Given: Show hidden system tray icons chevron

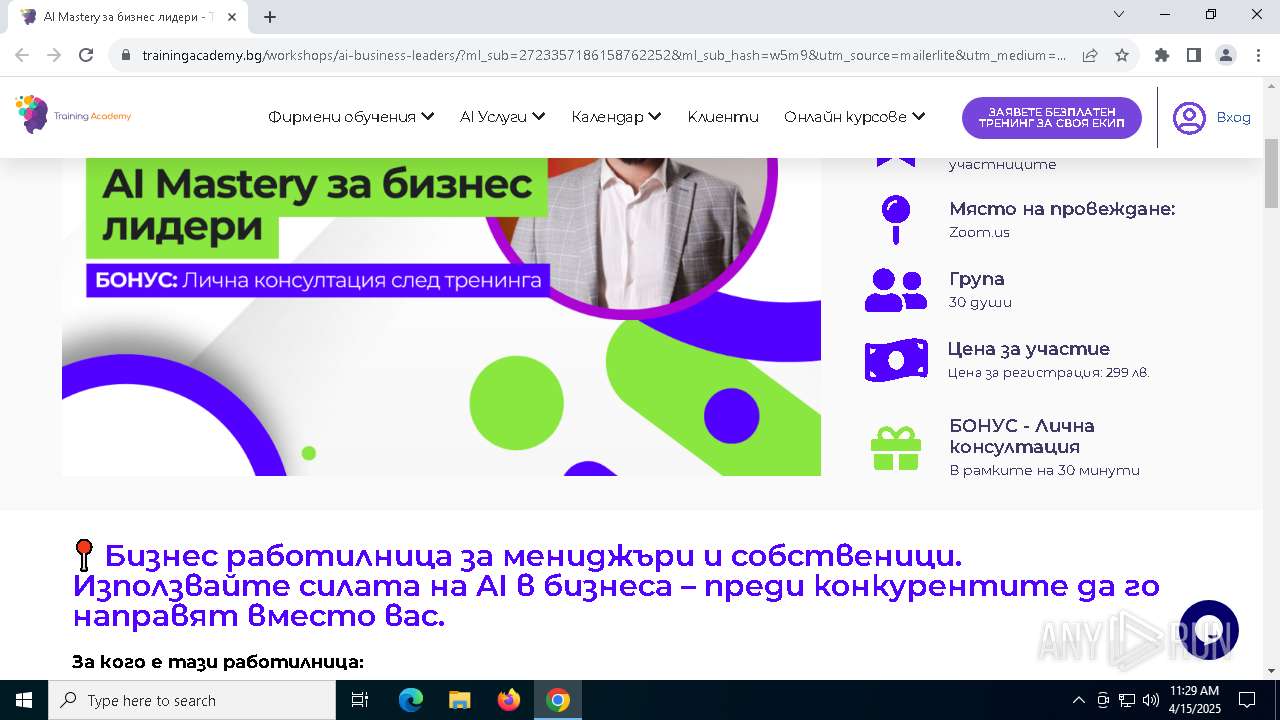Looking at the screenshot, I should pos(1078,700).
